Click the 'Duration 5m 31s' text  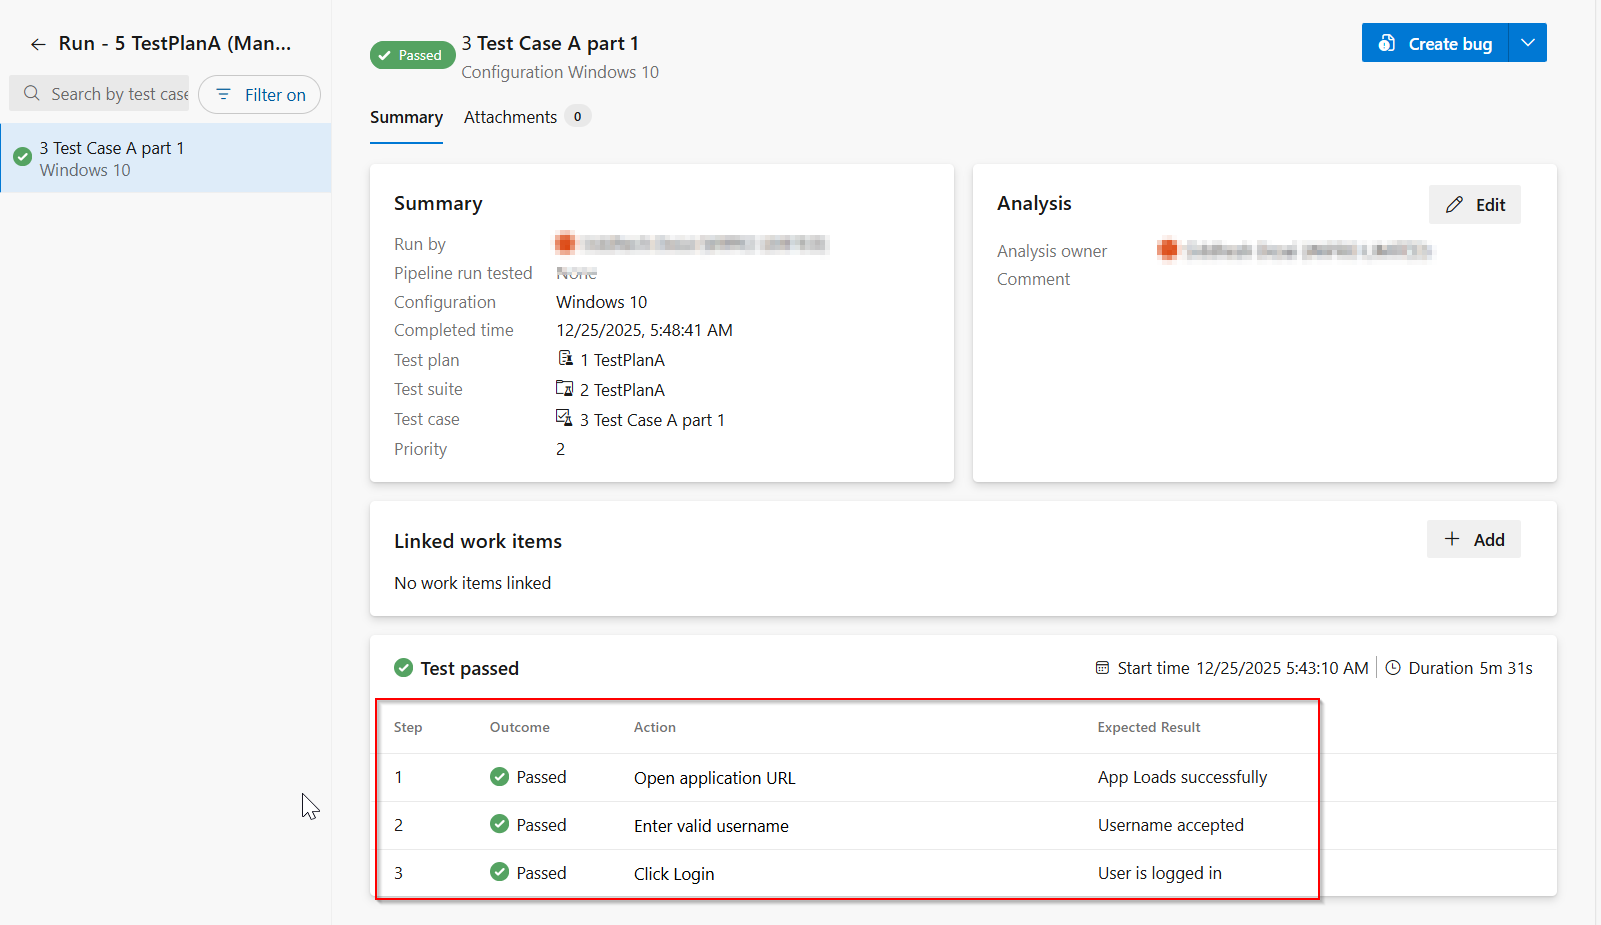pyautogui.click(x=1470, y=668)
